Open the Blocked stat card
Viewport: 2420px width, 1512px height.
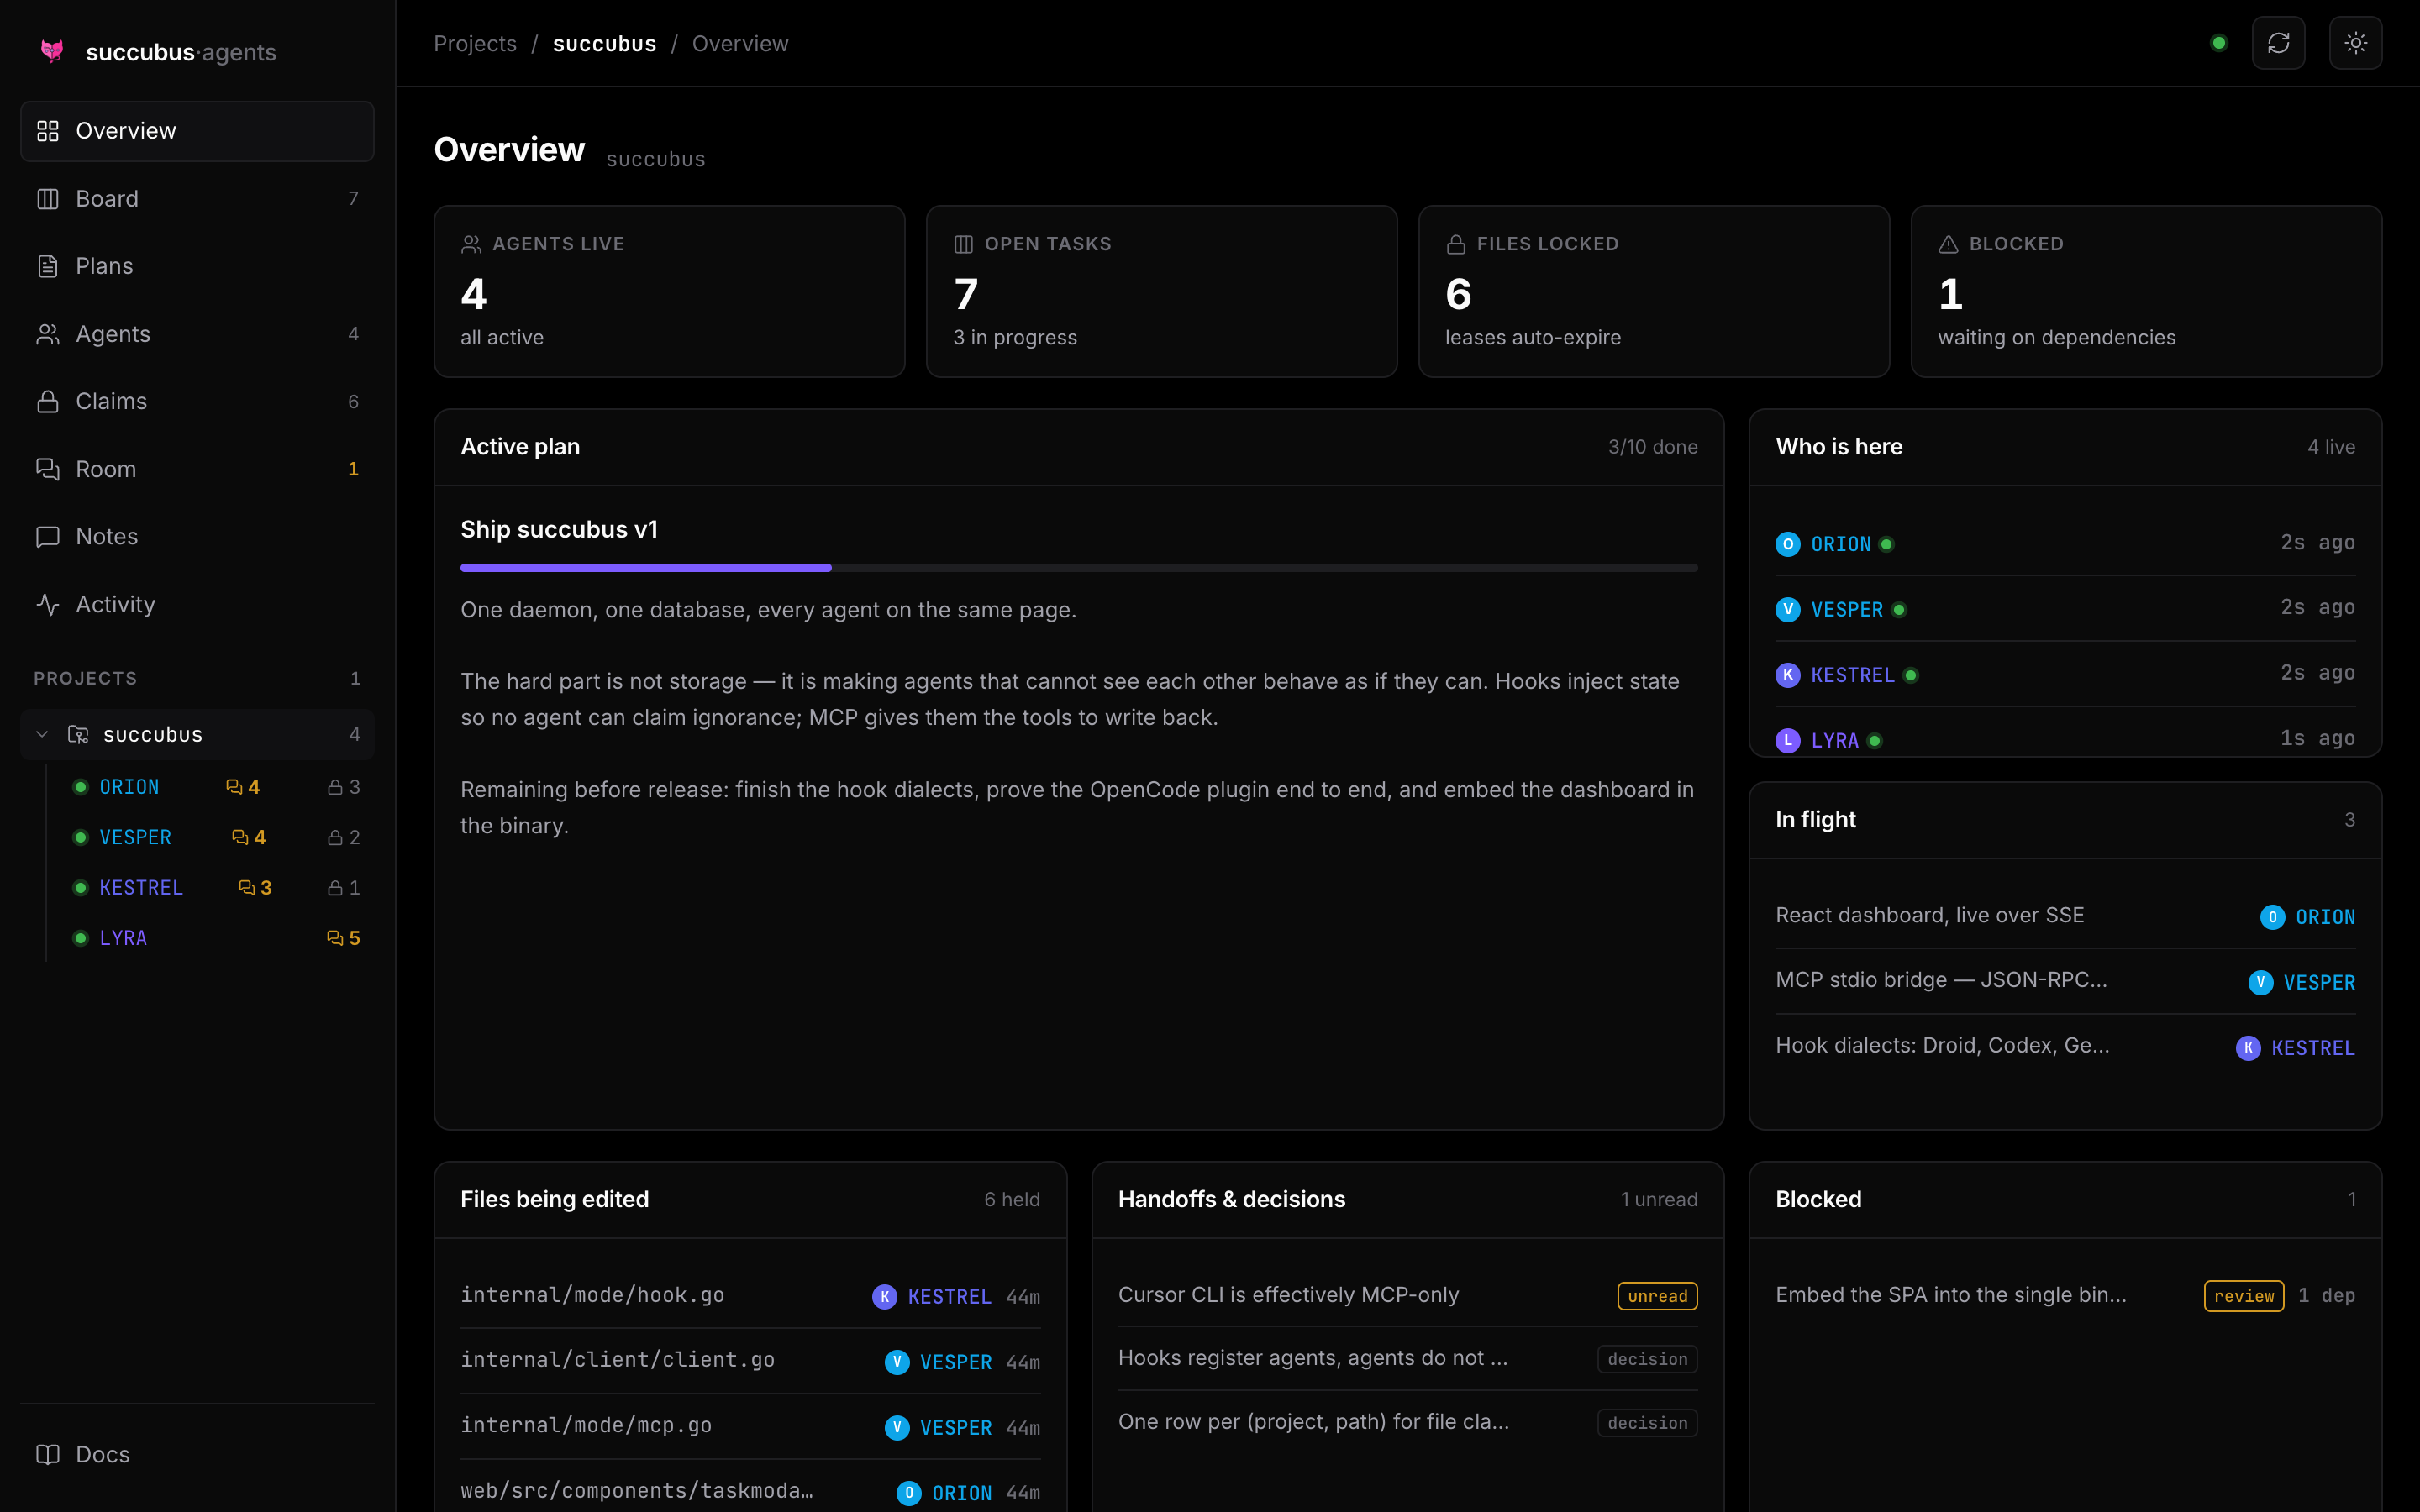2146,291
